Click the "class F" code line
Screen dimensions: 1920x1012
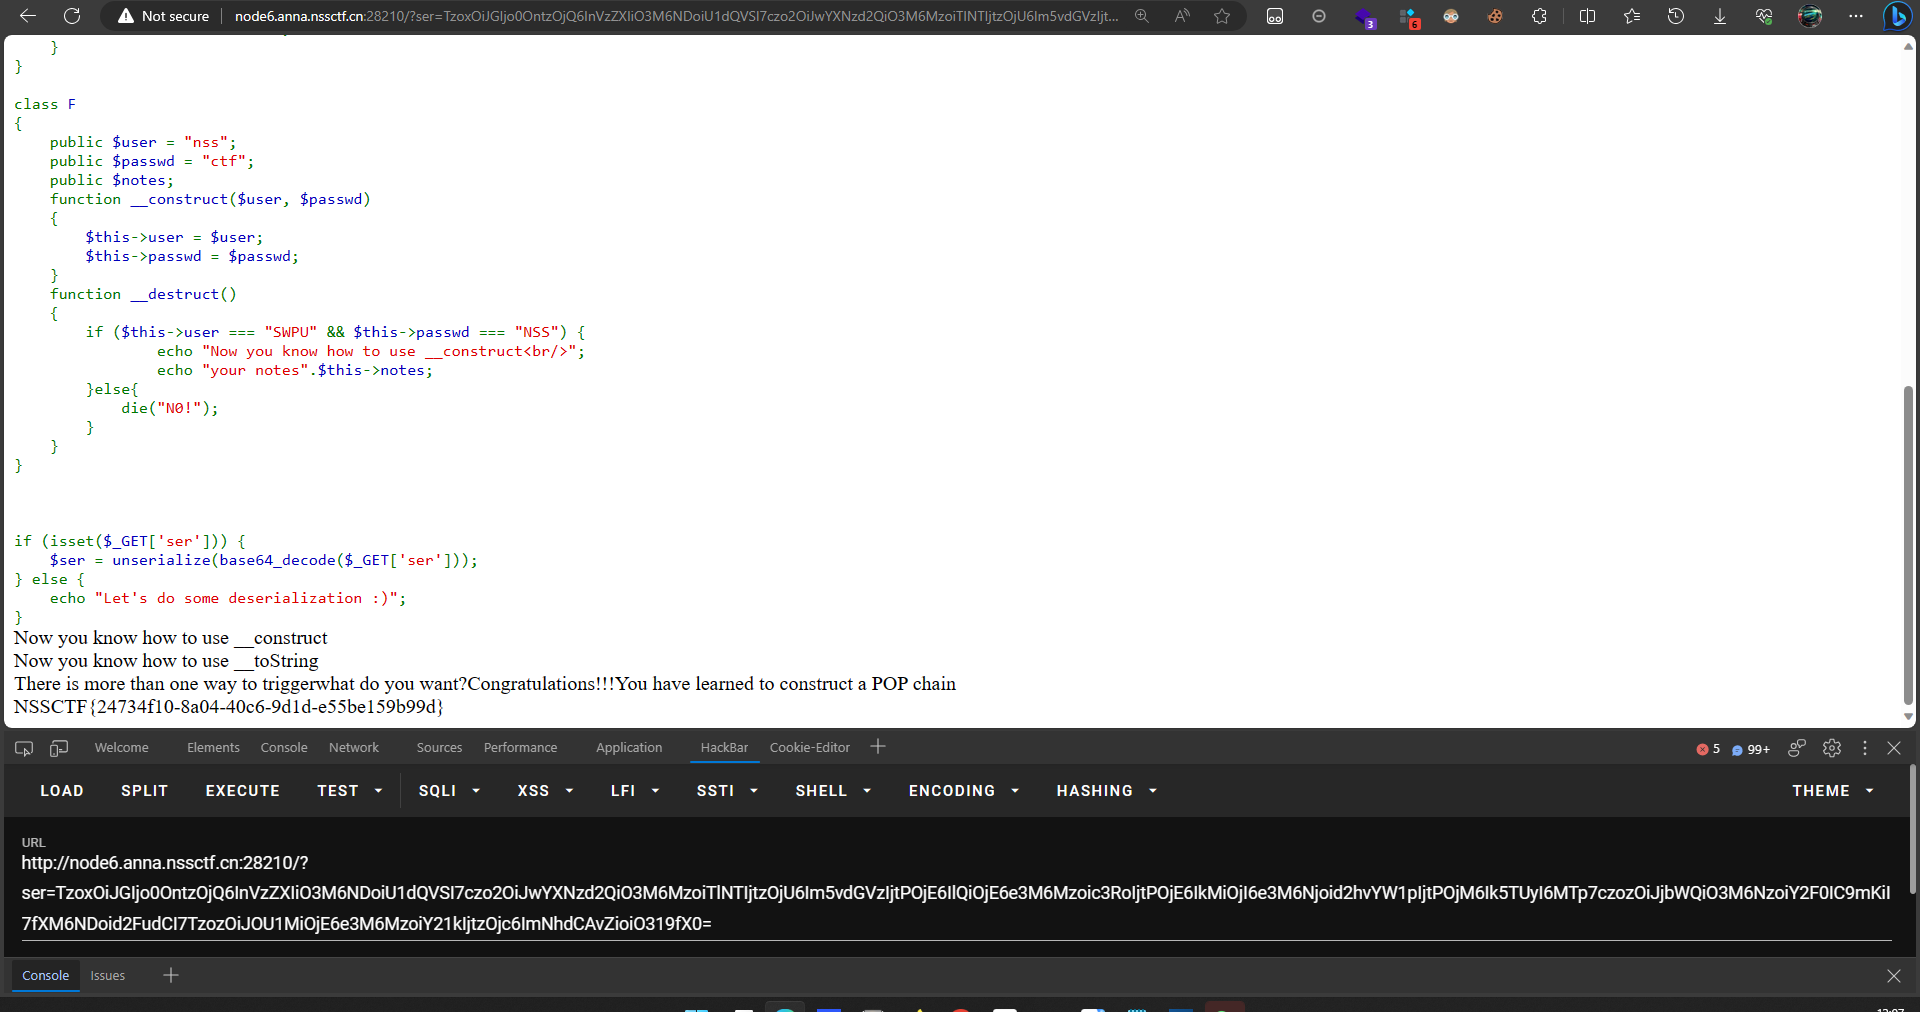click(x=45, y=104)
